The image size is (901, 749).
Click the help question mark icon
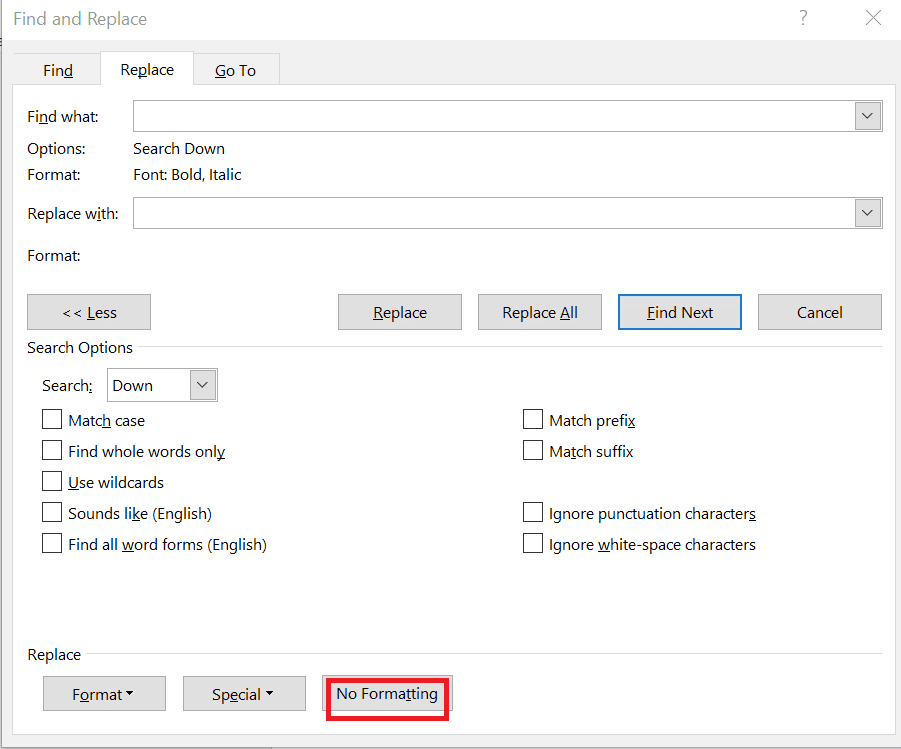[x=803, y=18]
